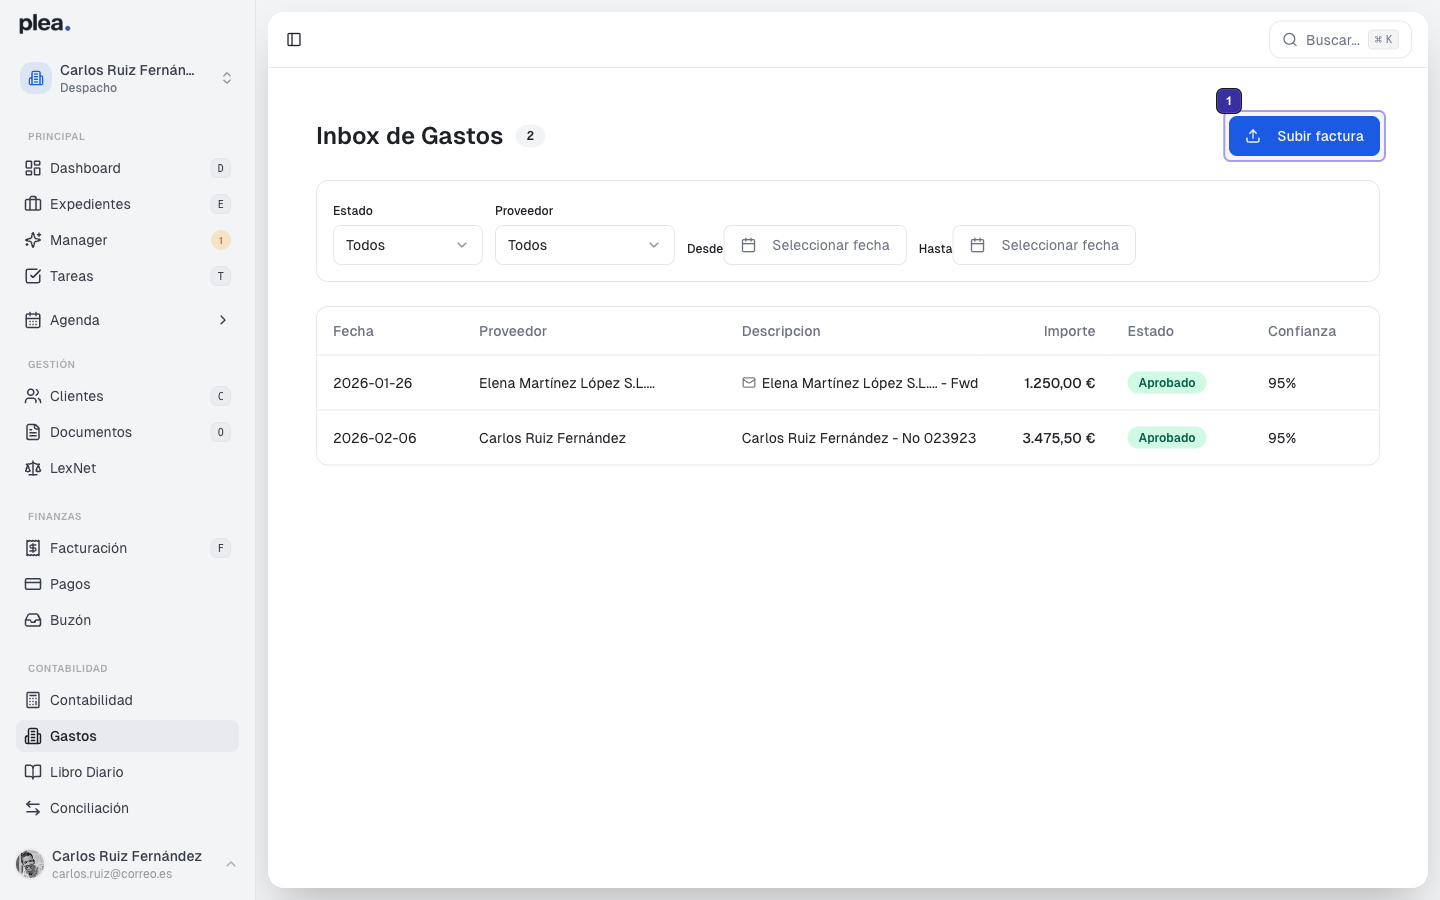Click the Proveedor column header
Viewport: 1440px width, 900px height.
513,331
